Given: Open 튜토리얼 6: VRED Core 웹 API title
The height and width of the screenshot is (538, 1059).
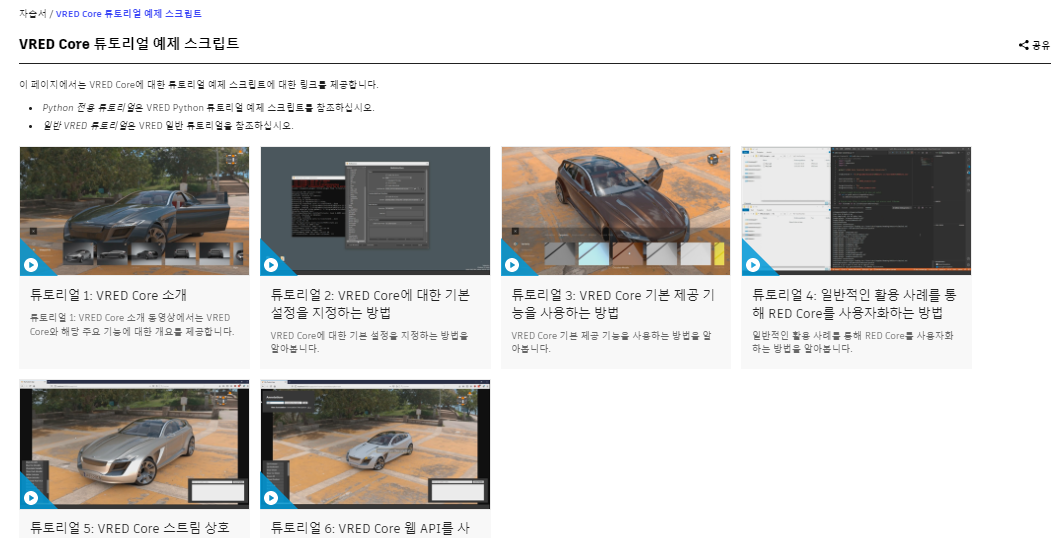Looking at the screenshot, I should click(x=370, y=528).
